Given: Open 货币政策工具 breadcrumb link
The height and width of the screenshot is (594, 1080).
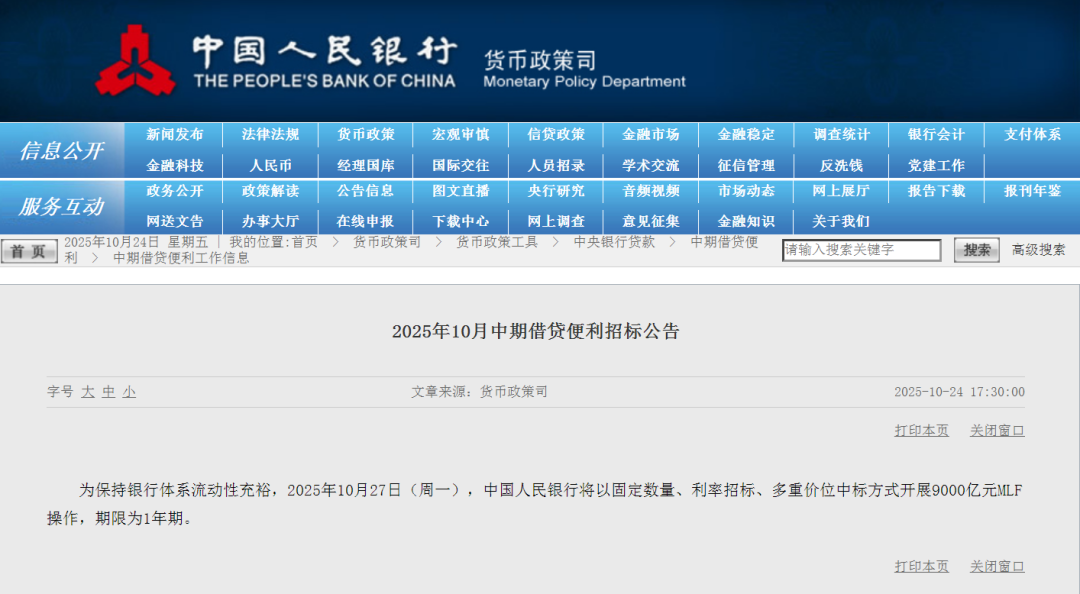Looking at the screenshot, I should (497, 242).
